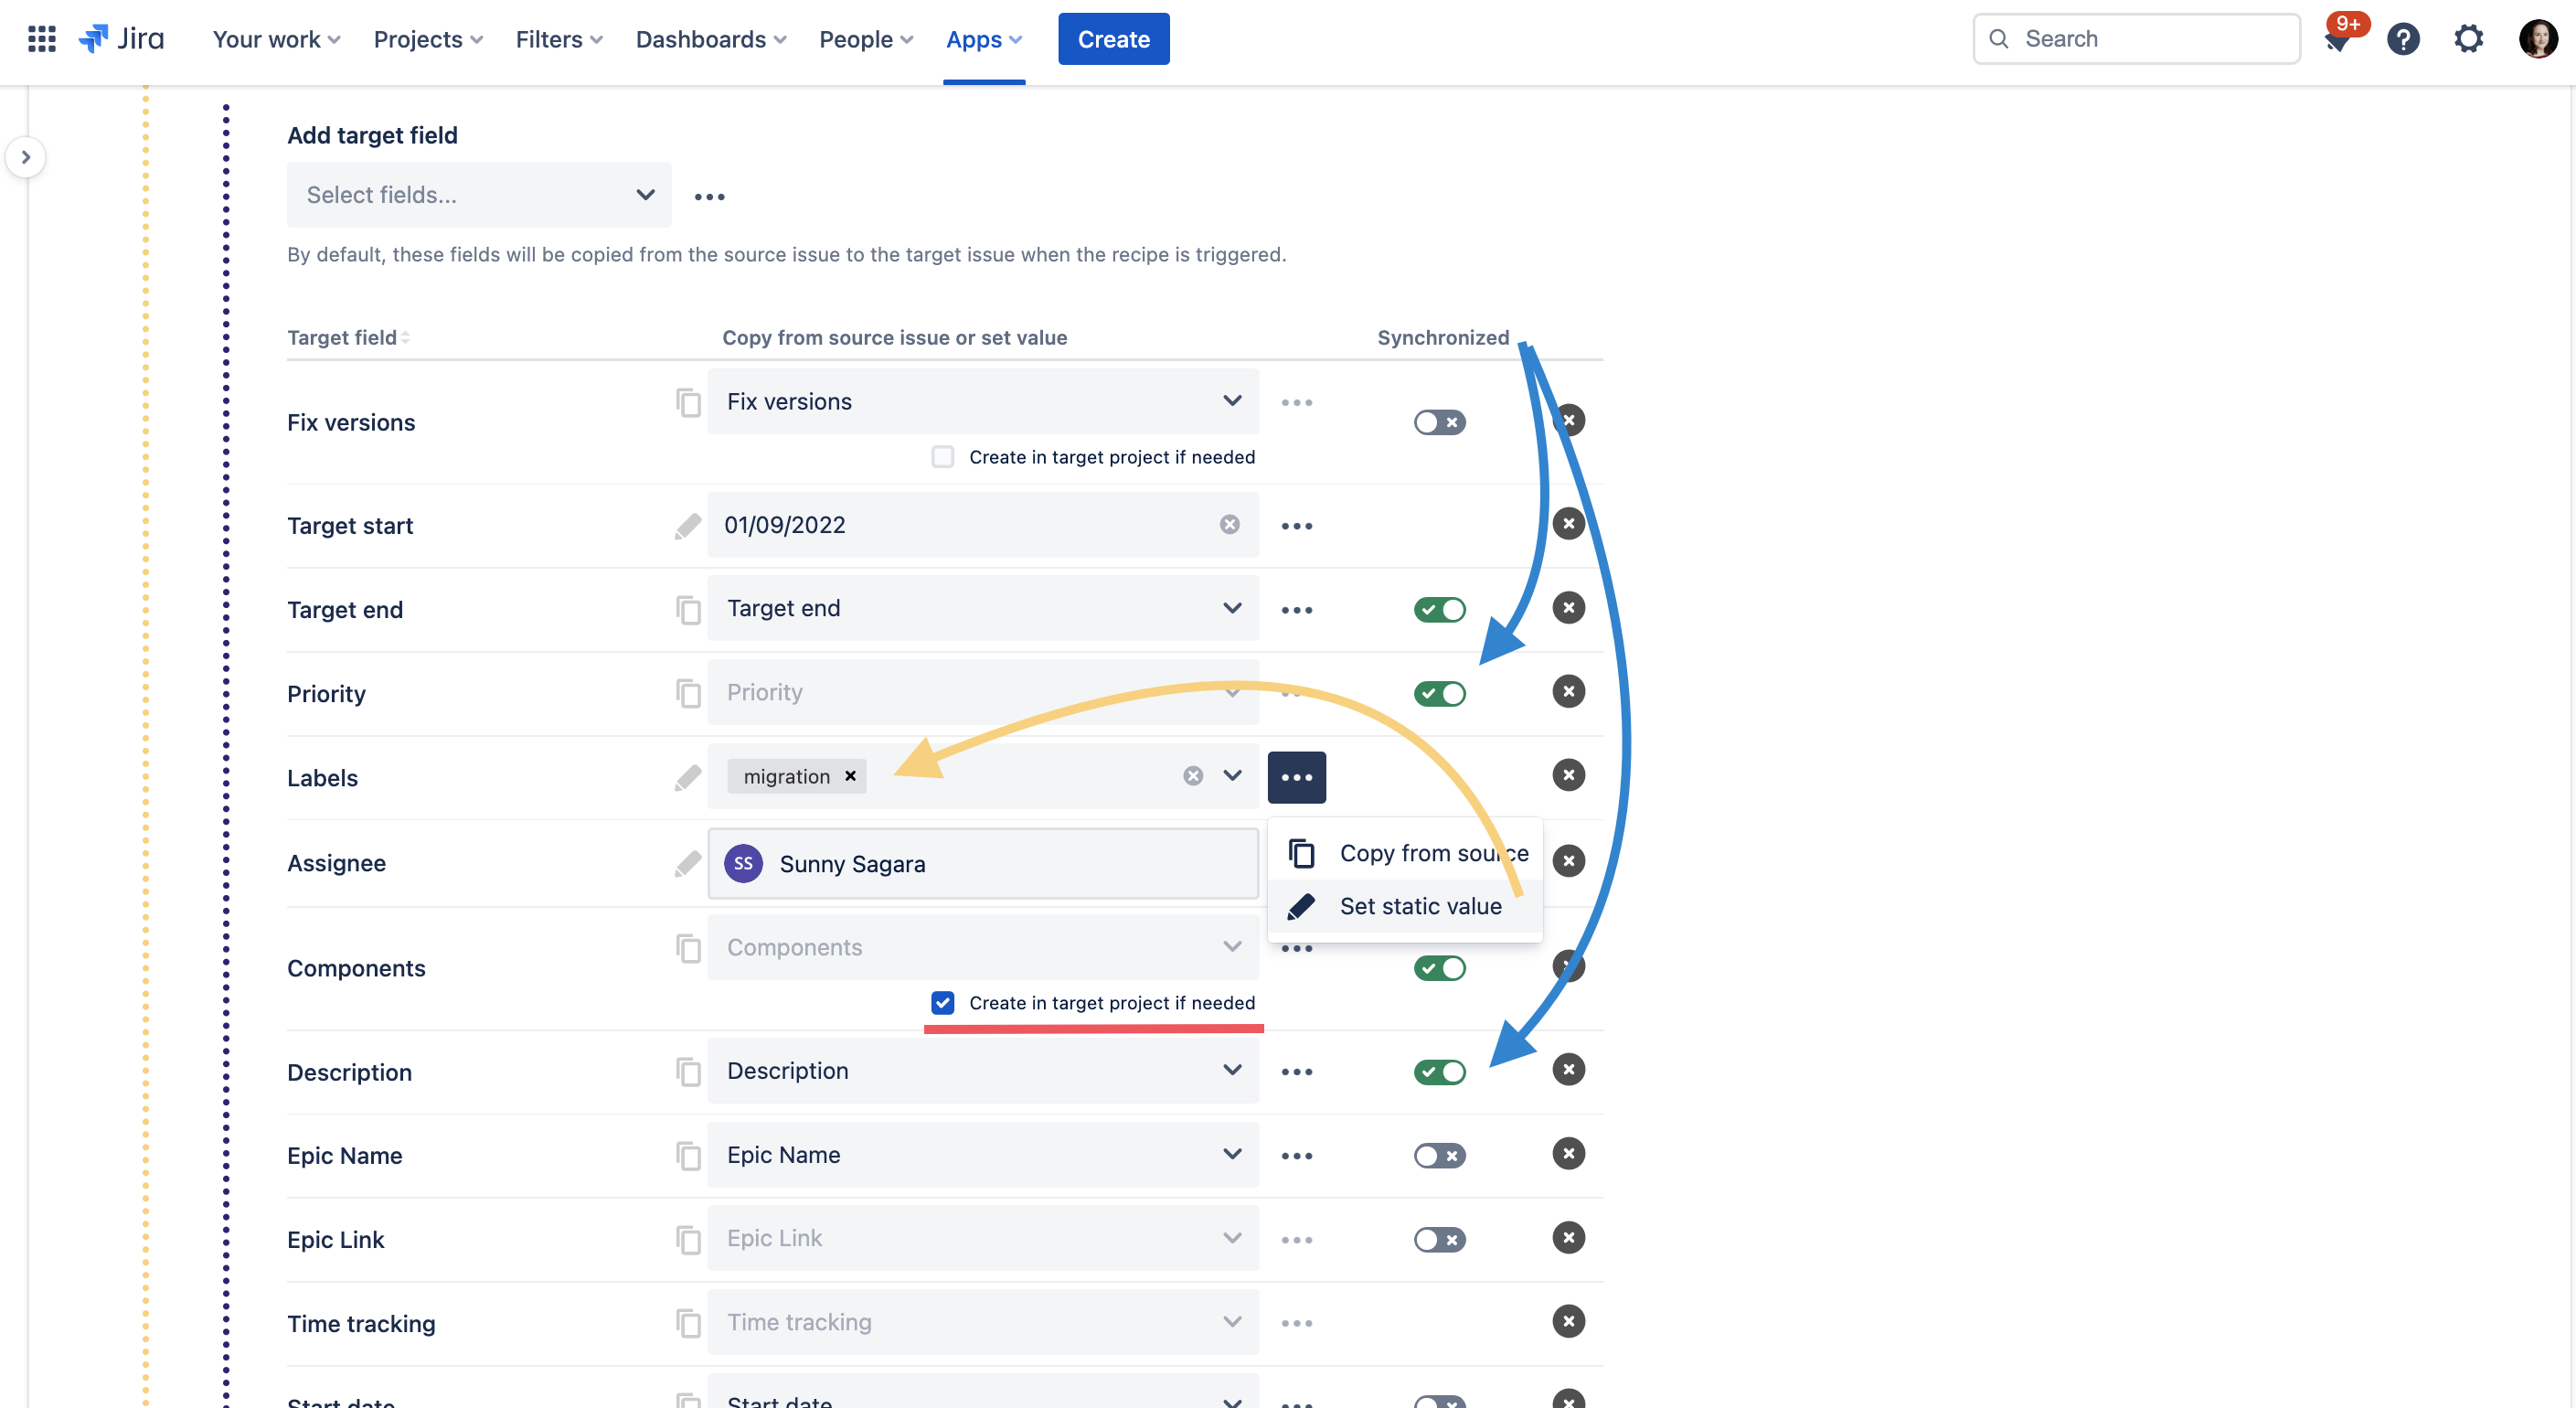The height and width of the screenshot is (1408, 2576).
Task: Open the app switcher grid icon
Action: 41,39
